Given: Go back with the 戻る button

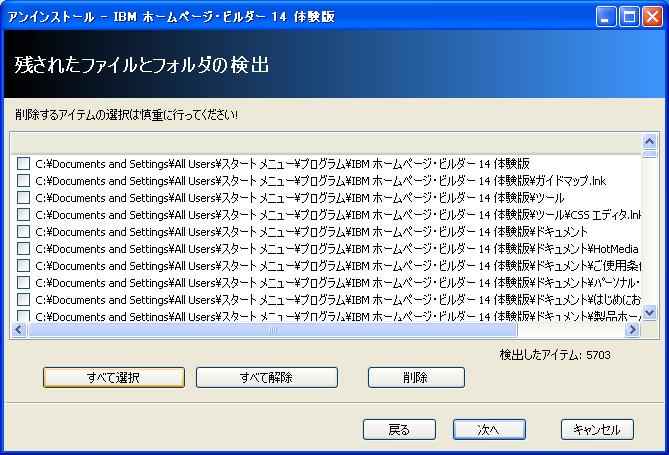Looking at the screenshot, I should coord(399,429).
